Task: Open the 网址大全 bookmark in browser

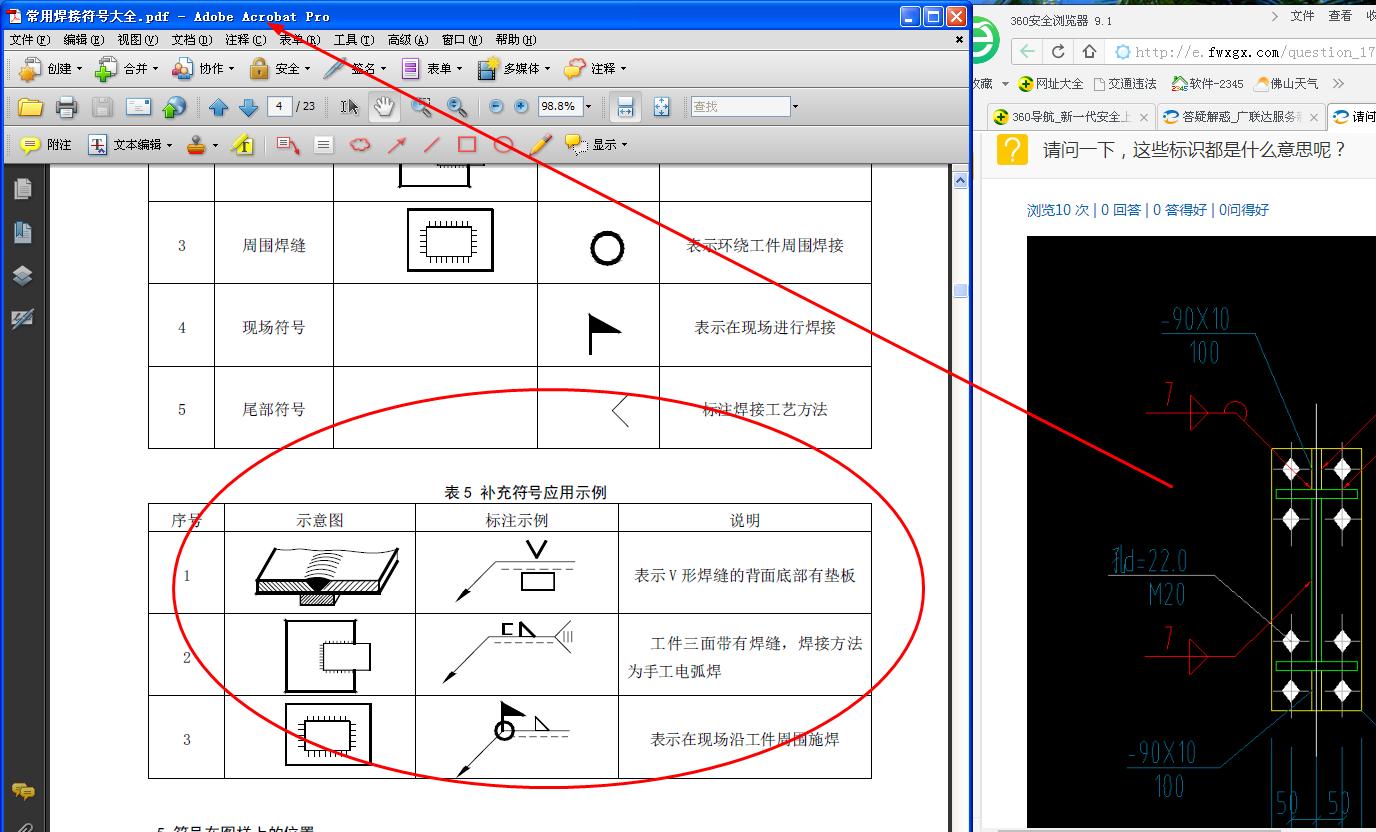Action: pyautogui.click(x=1051, y=84)
